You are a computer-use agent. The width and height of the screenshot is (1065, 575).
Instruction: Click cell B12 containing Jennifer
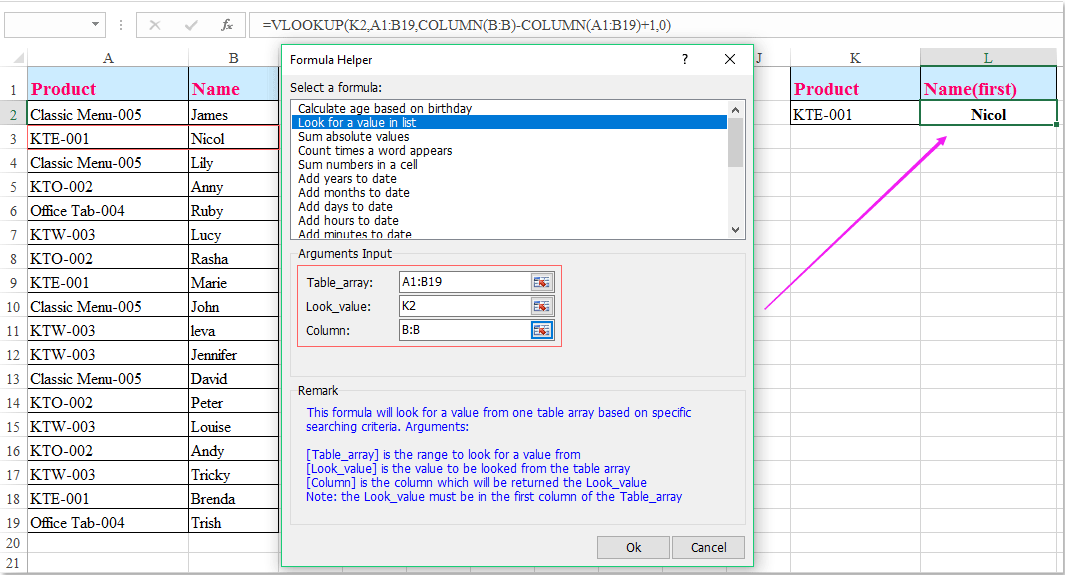pos(233,354)
